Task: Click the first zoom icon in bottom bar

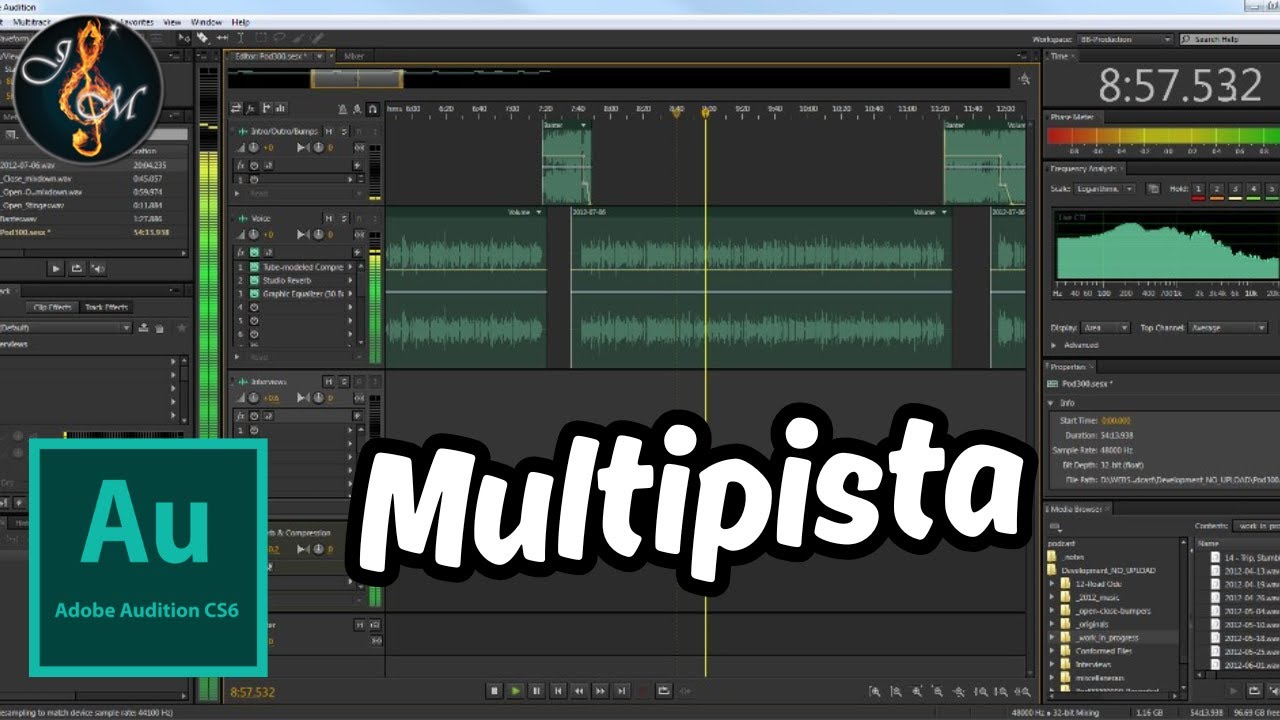Action: click(x=875, y=691)
